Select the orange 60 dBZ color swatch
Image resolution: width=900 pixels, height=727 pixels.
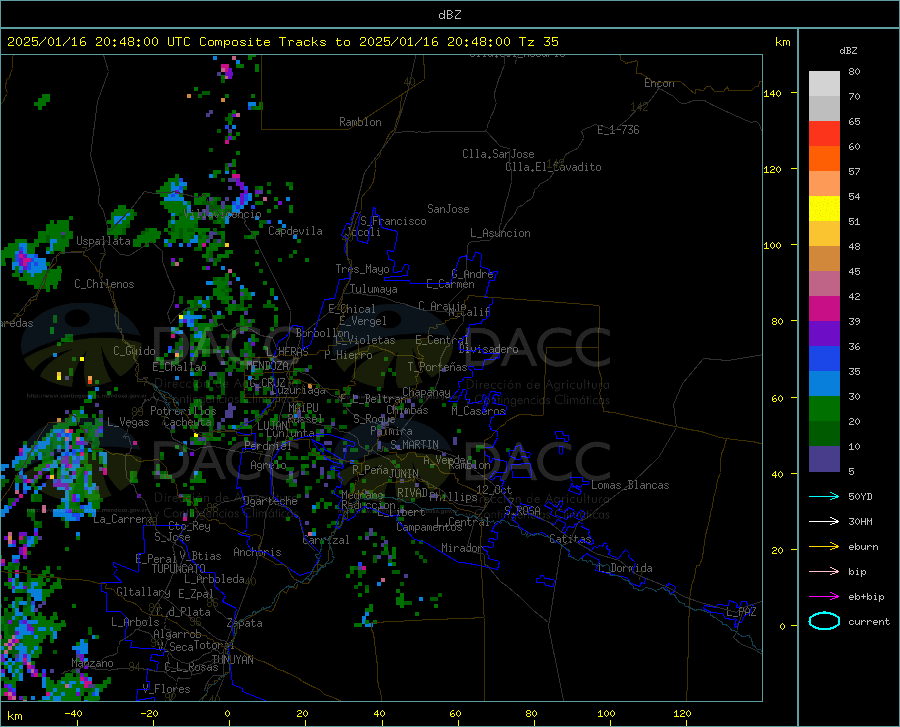[824, 159]
